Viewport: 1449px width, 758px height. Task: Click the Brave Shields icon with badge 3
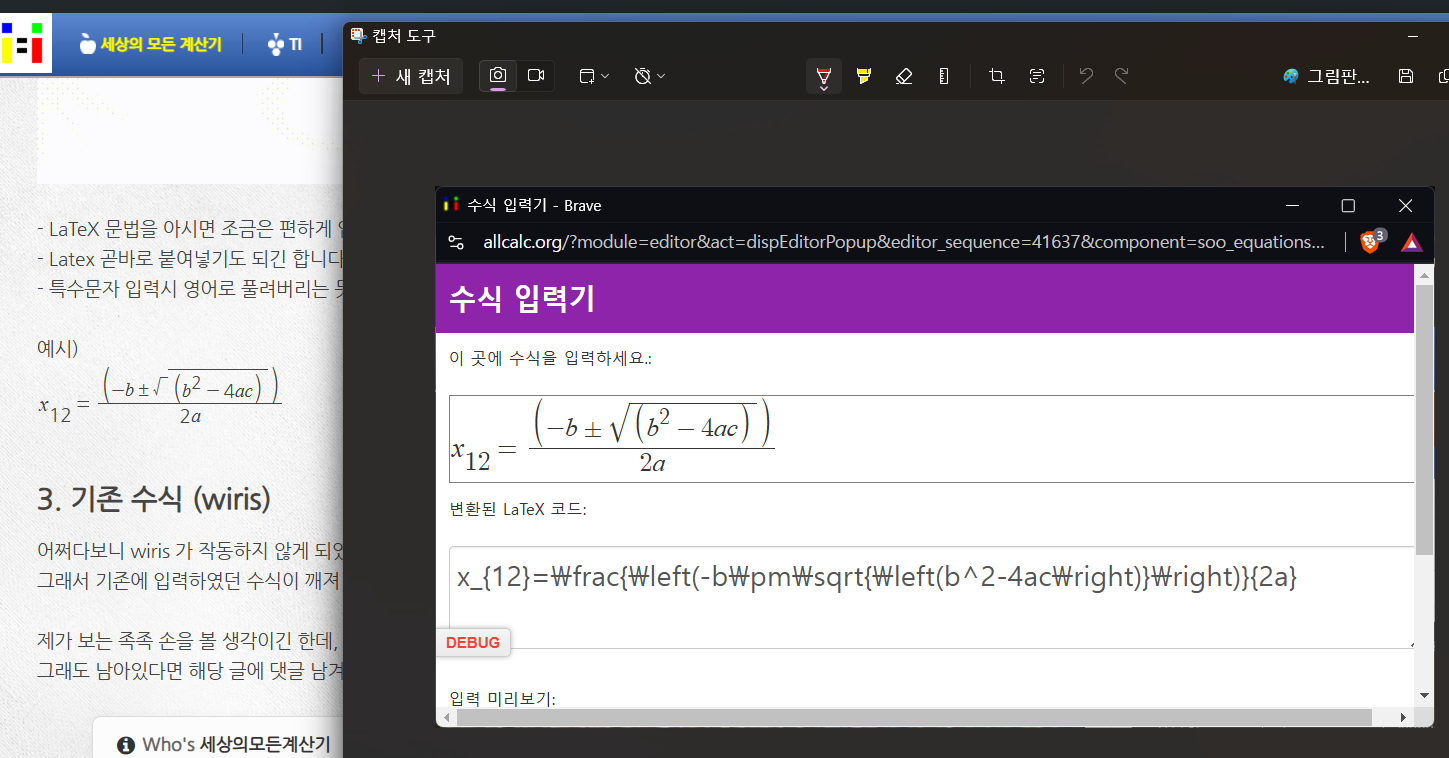1372,241
